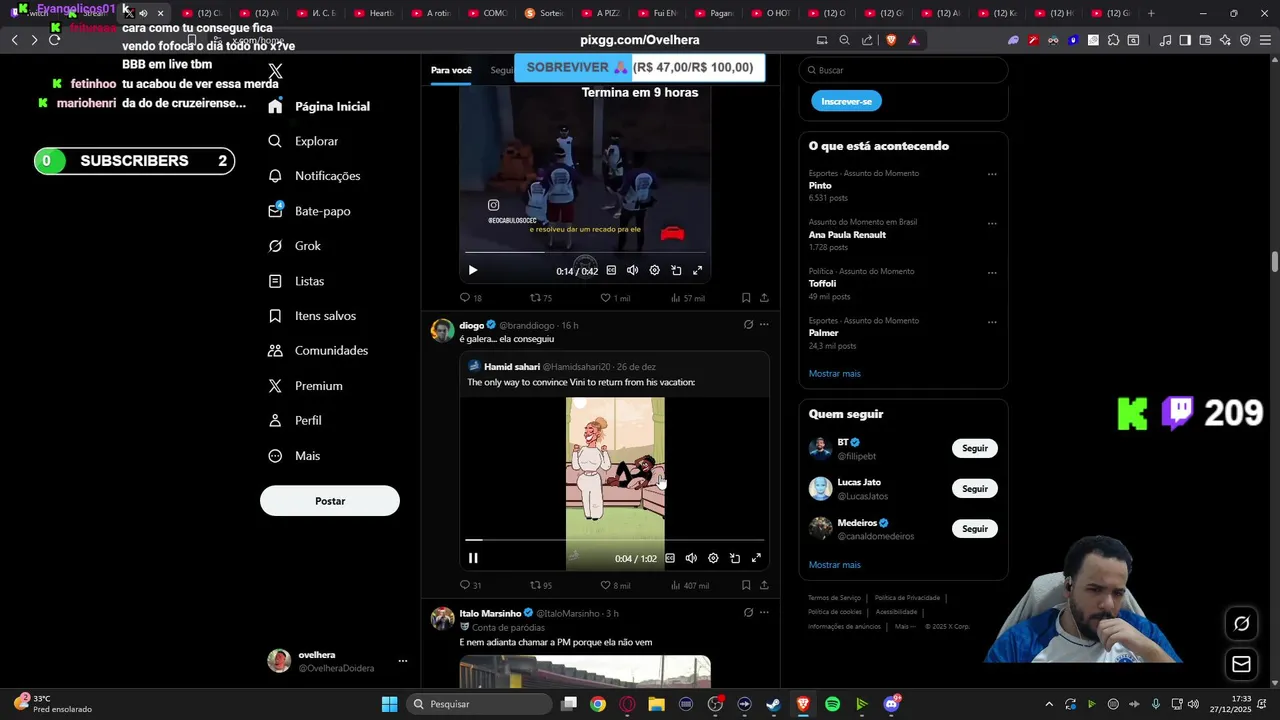This screenshot has height=720, width=1280.
Task: Reply to the first post with 18 comments
Action: click(470, 298)
